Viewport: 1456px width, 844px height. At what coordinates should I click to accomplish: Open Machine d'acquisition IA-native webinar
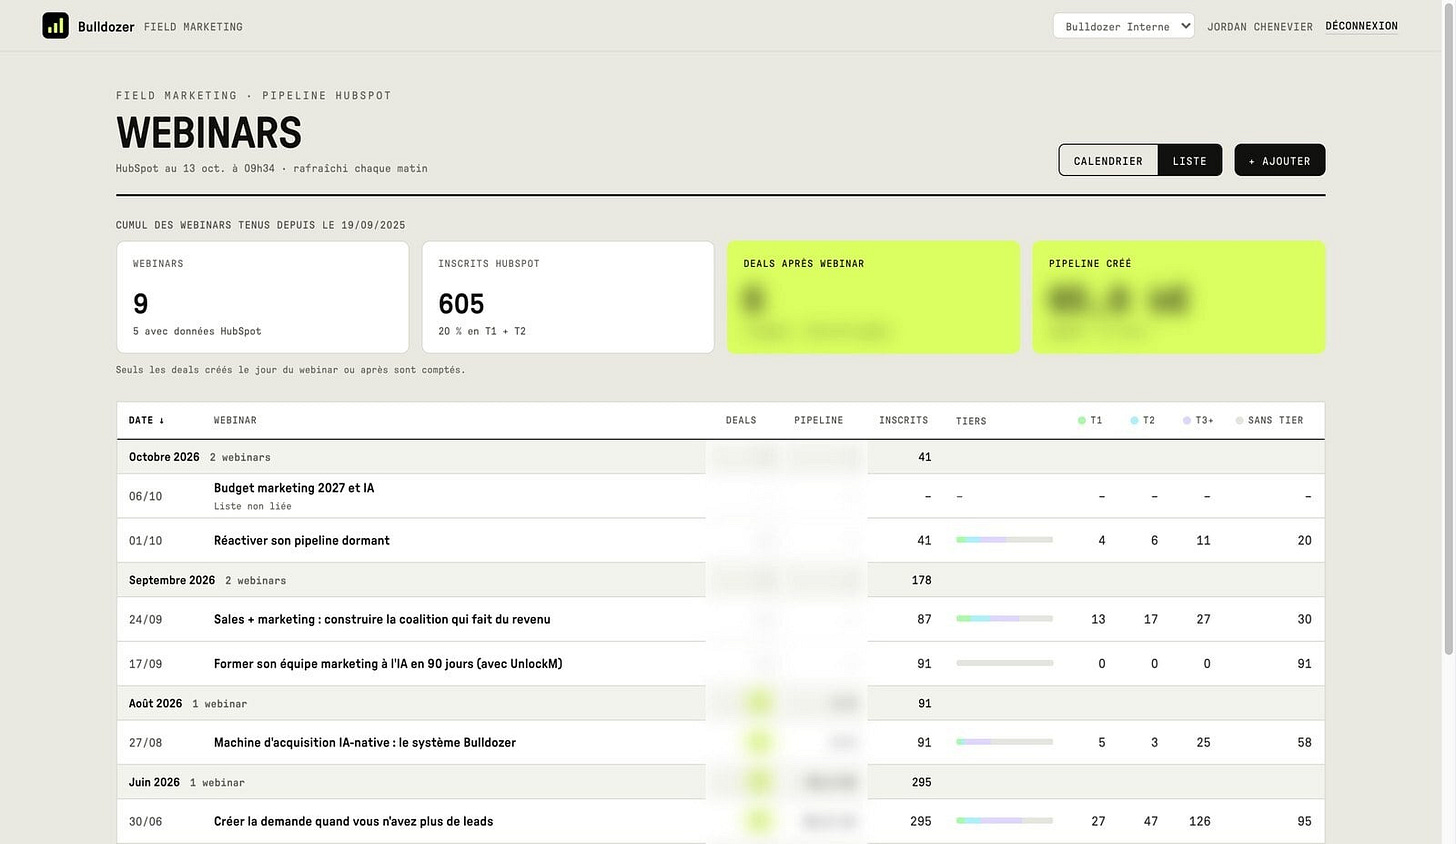[x=365, y=742]
